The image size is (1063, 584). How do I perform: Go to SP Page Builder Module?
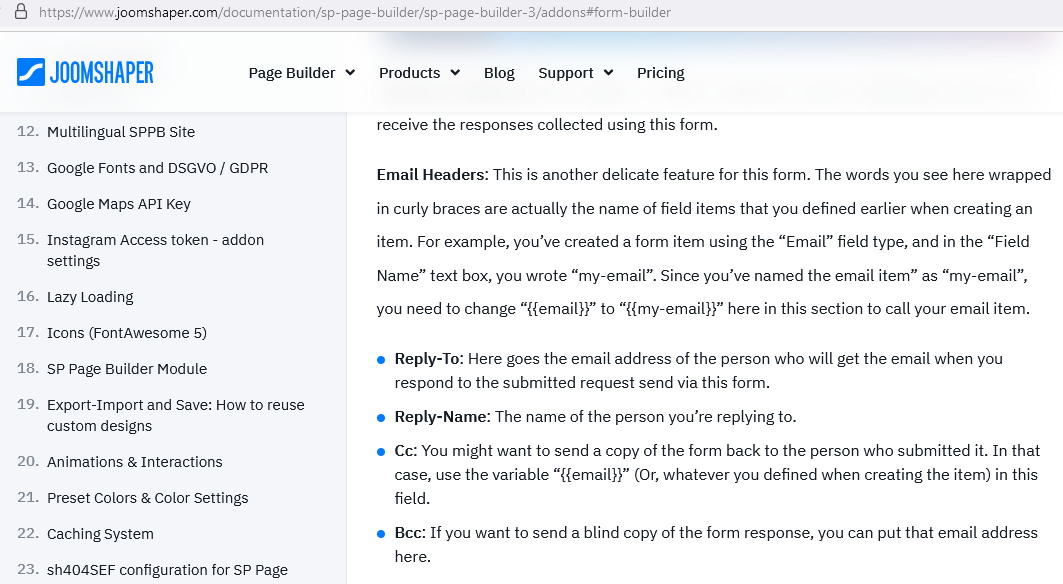pos(127,369)
